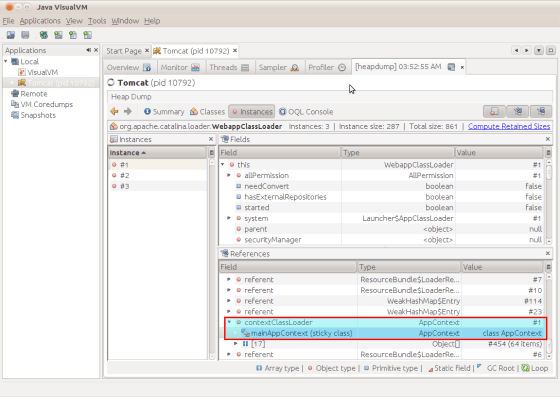Close the Instances subpanel
The width and height of the screenshot is (560, 397).
click(211, 139)
